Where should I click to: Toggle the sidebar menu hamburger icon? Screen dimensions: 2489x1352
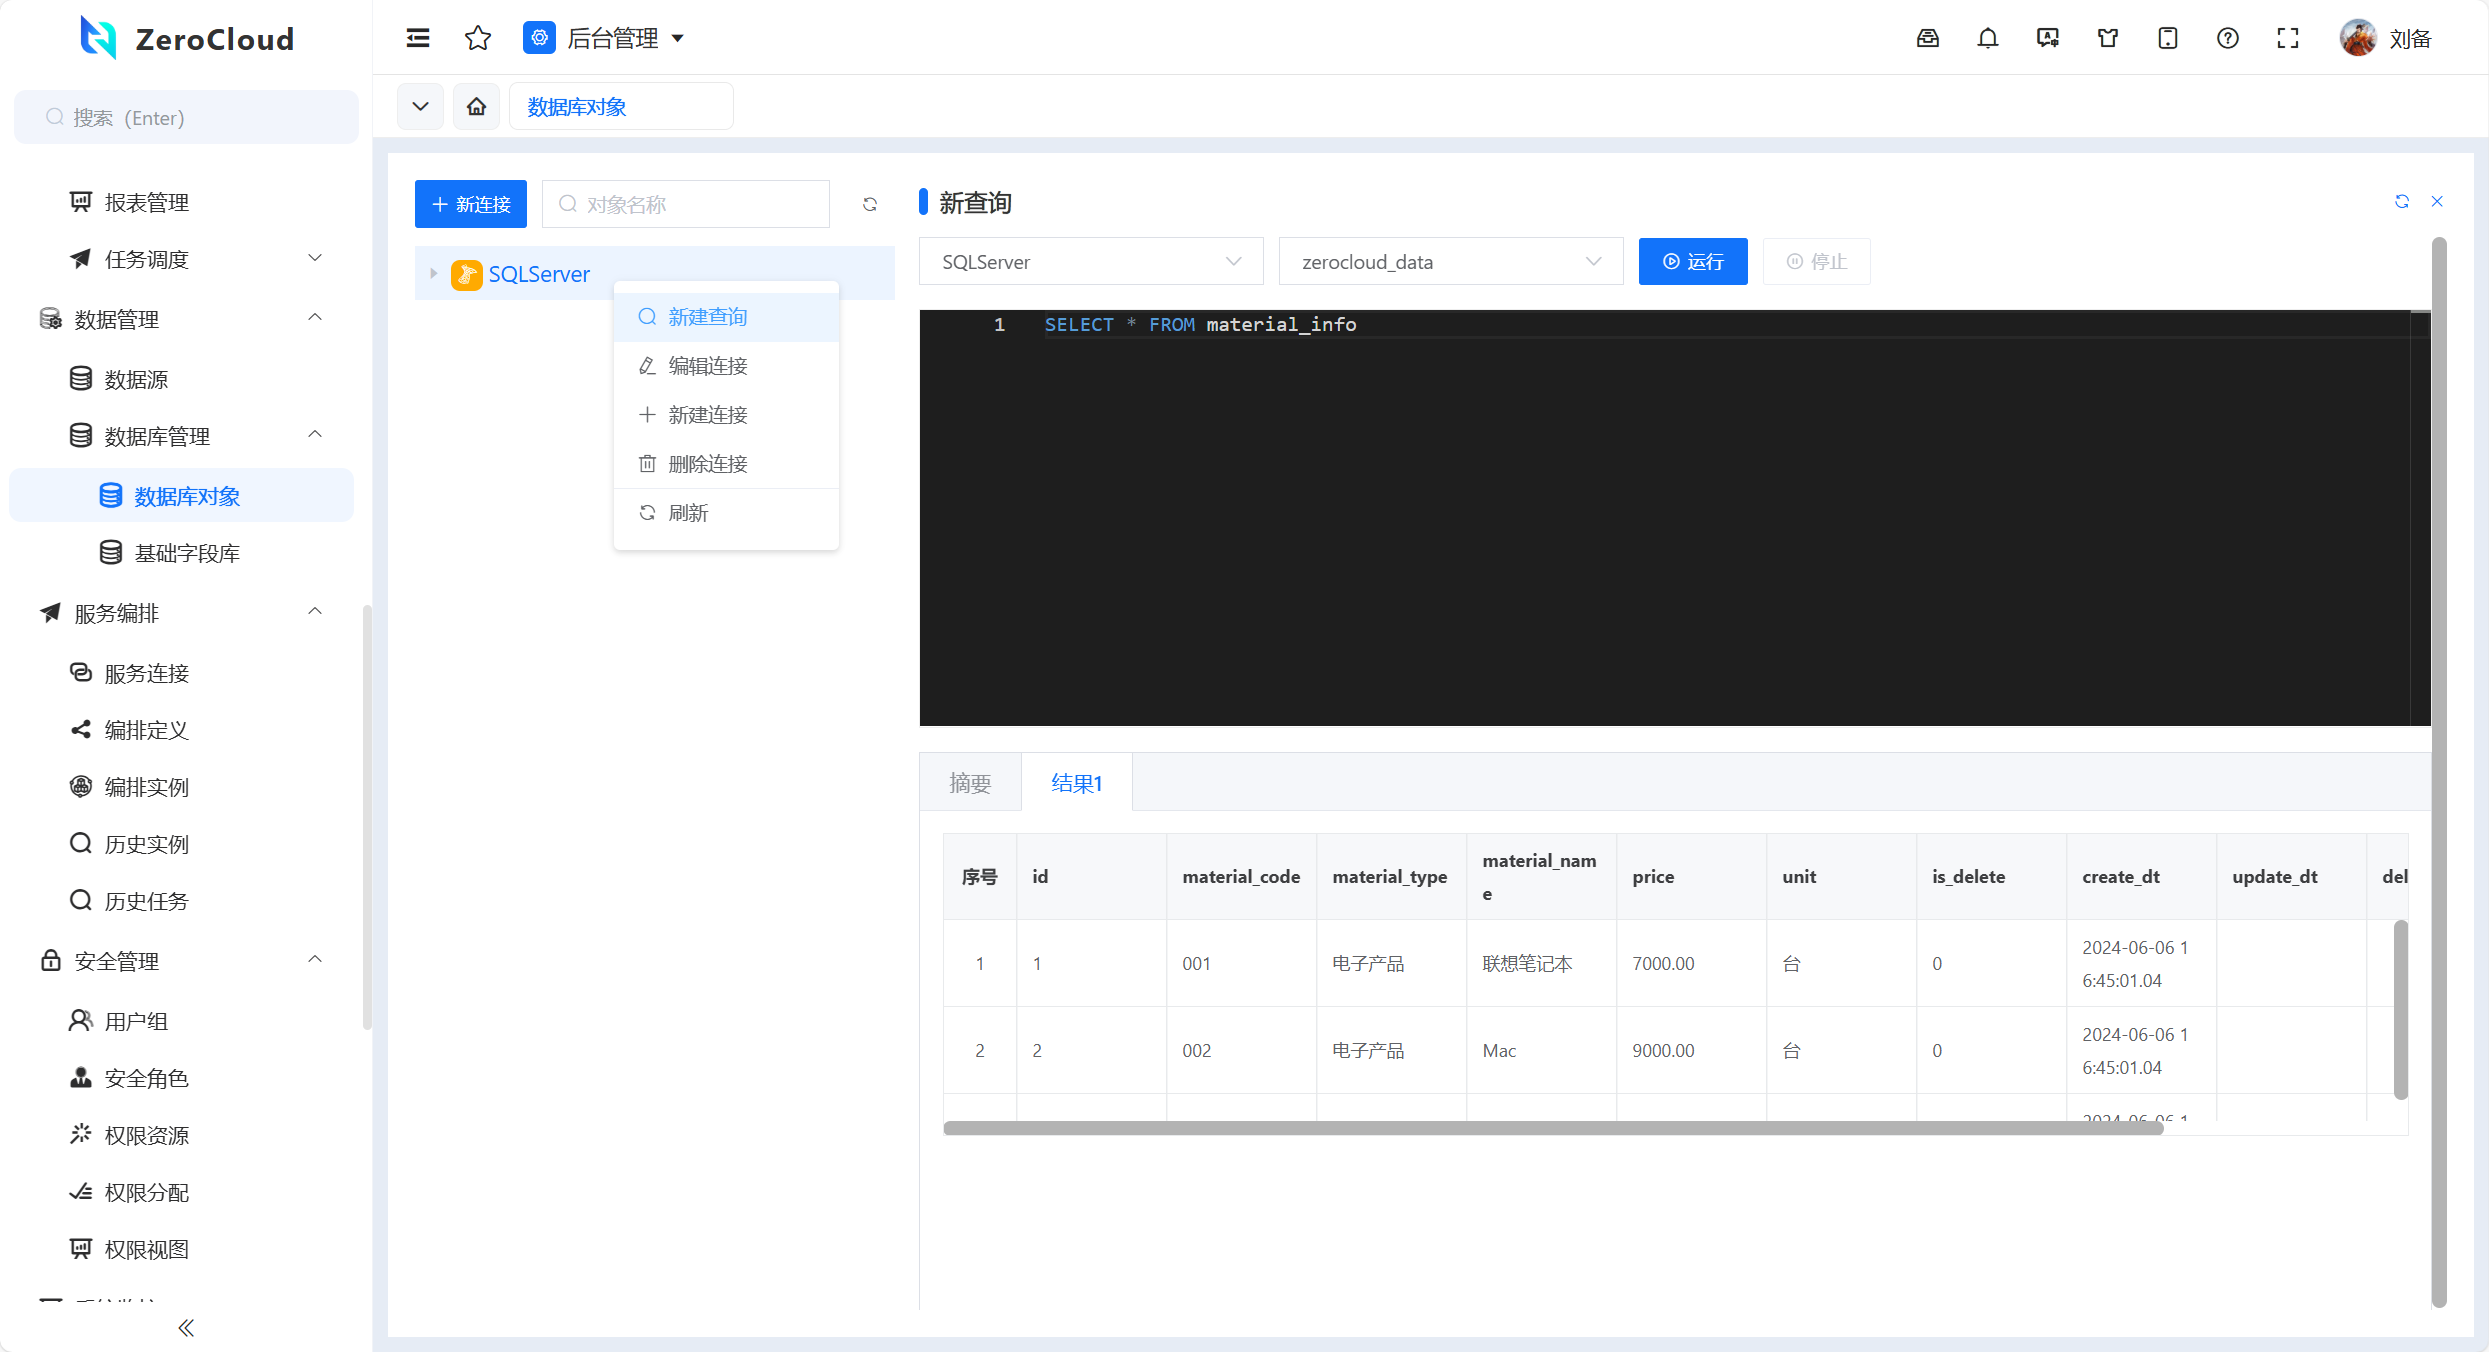(418, 38)
